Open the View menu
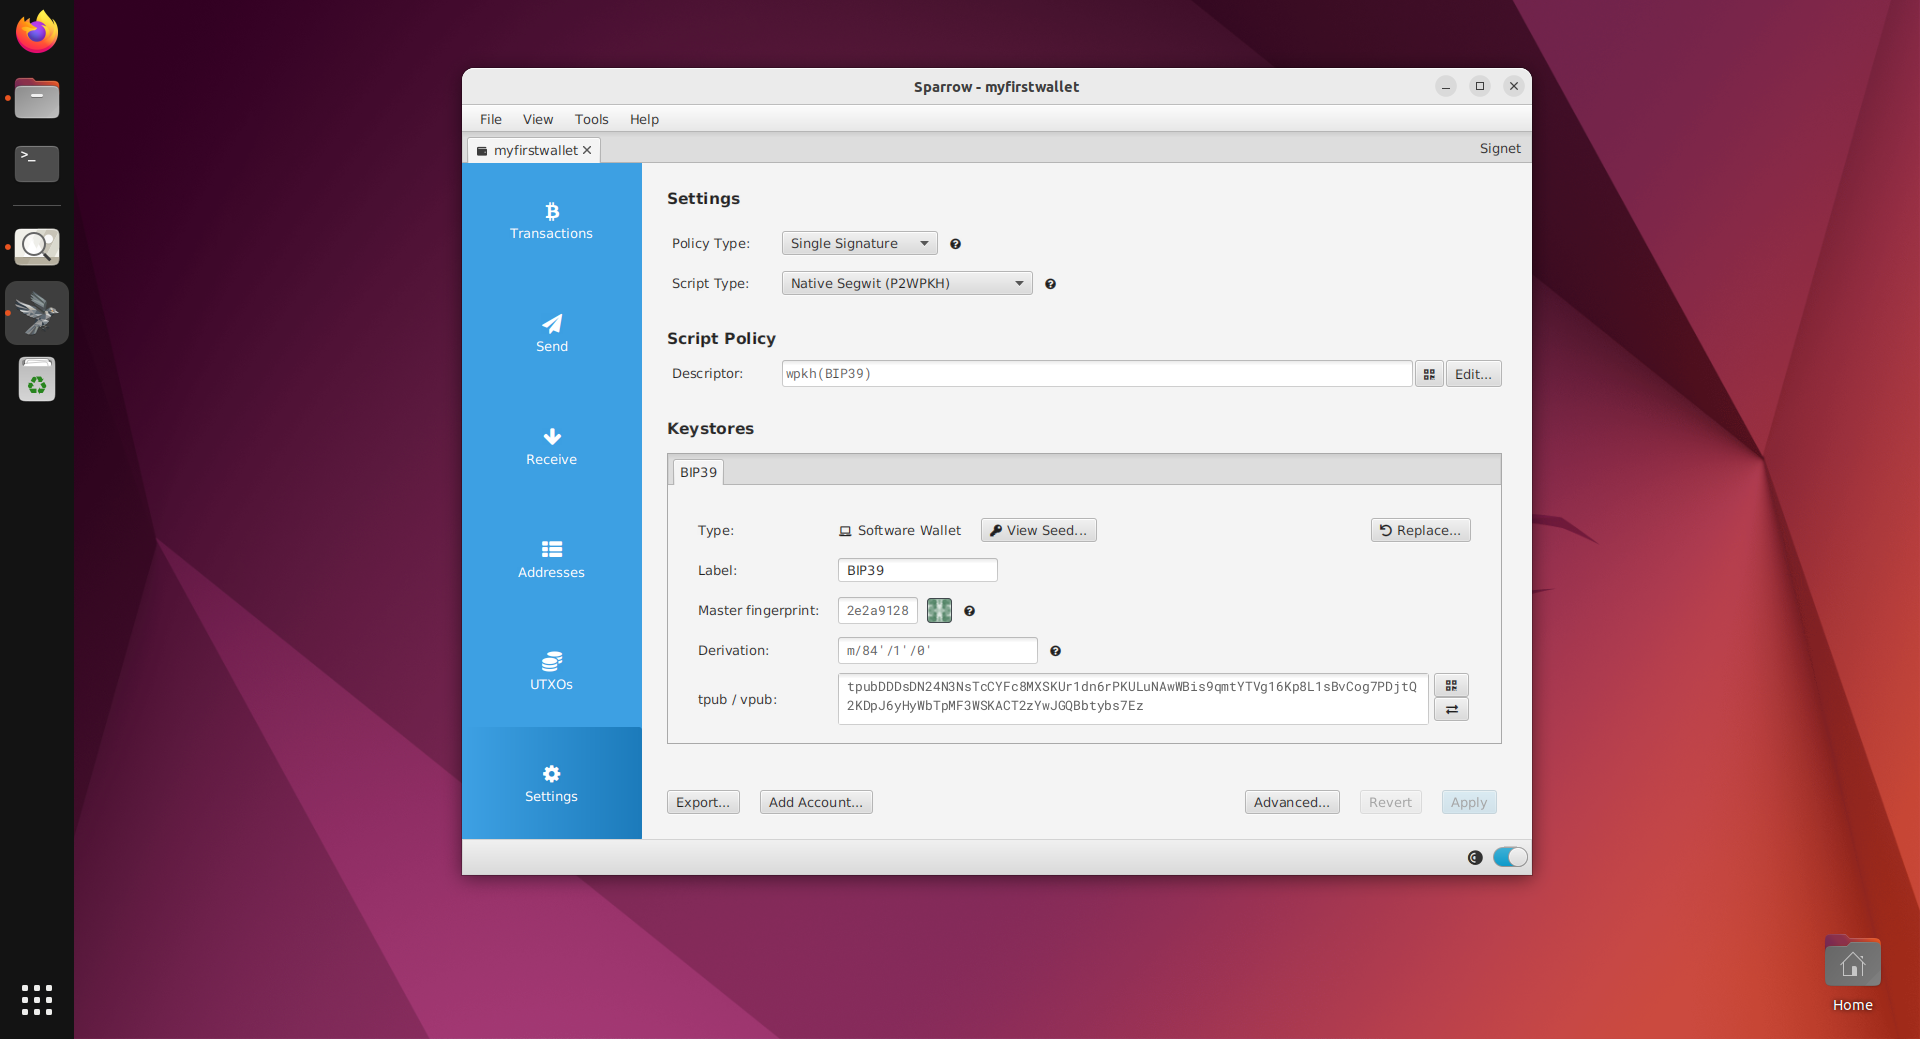 tap(538, 119)
